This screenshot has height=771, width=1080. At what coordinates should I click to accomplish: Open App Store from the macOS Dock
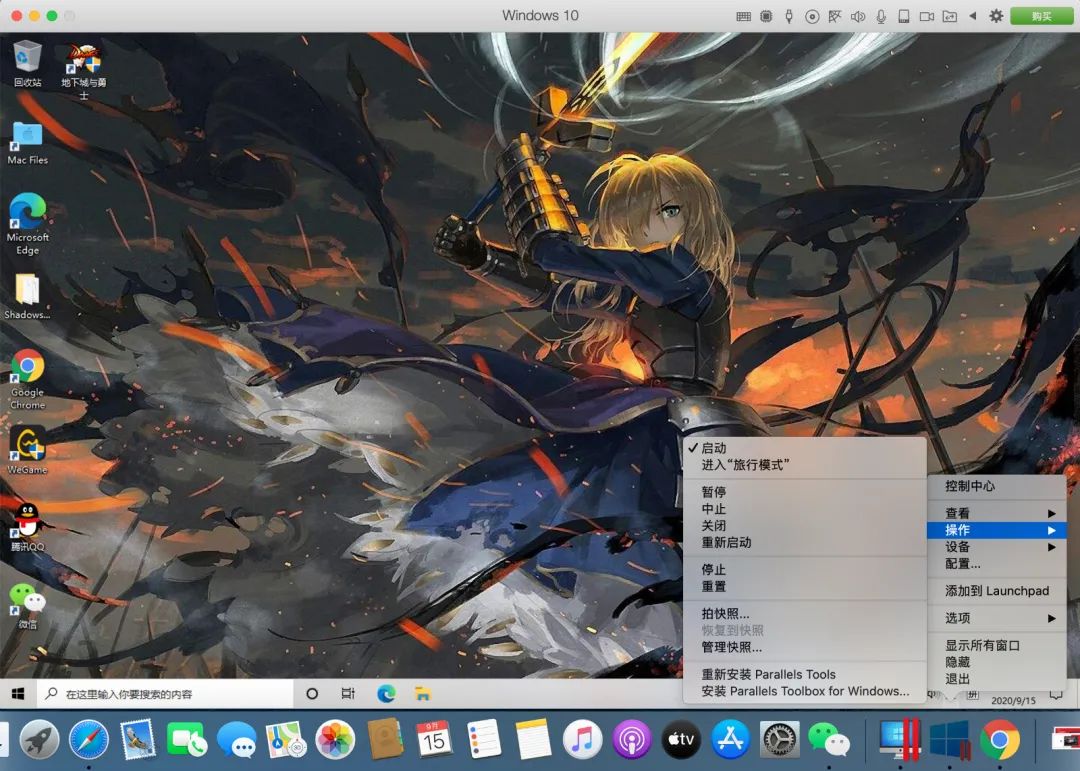(x=730, y=740)
